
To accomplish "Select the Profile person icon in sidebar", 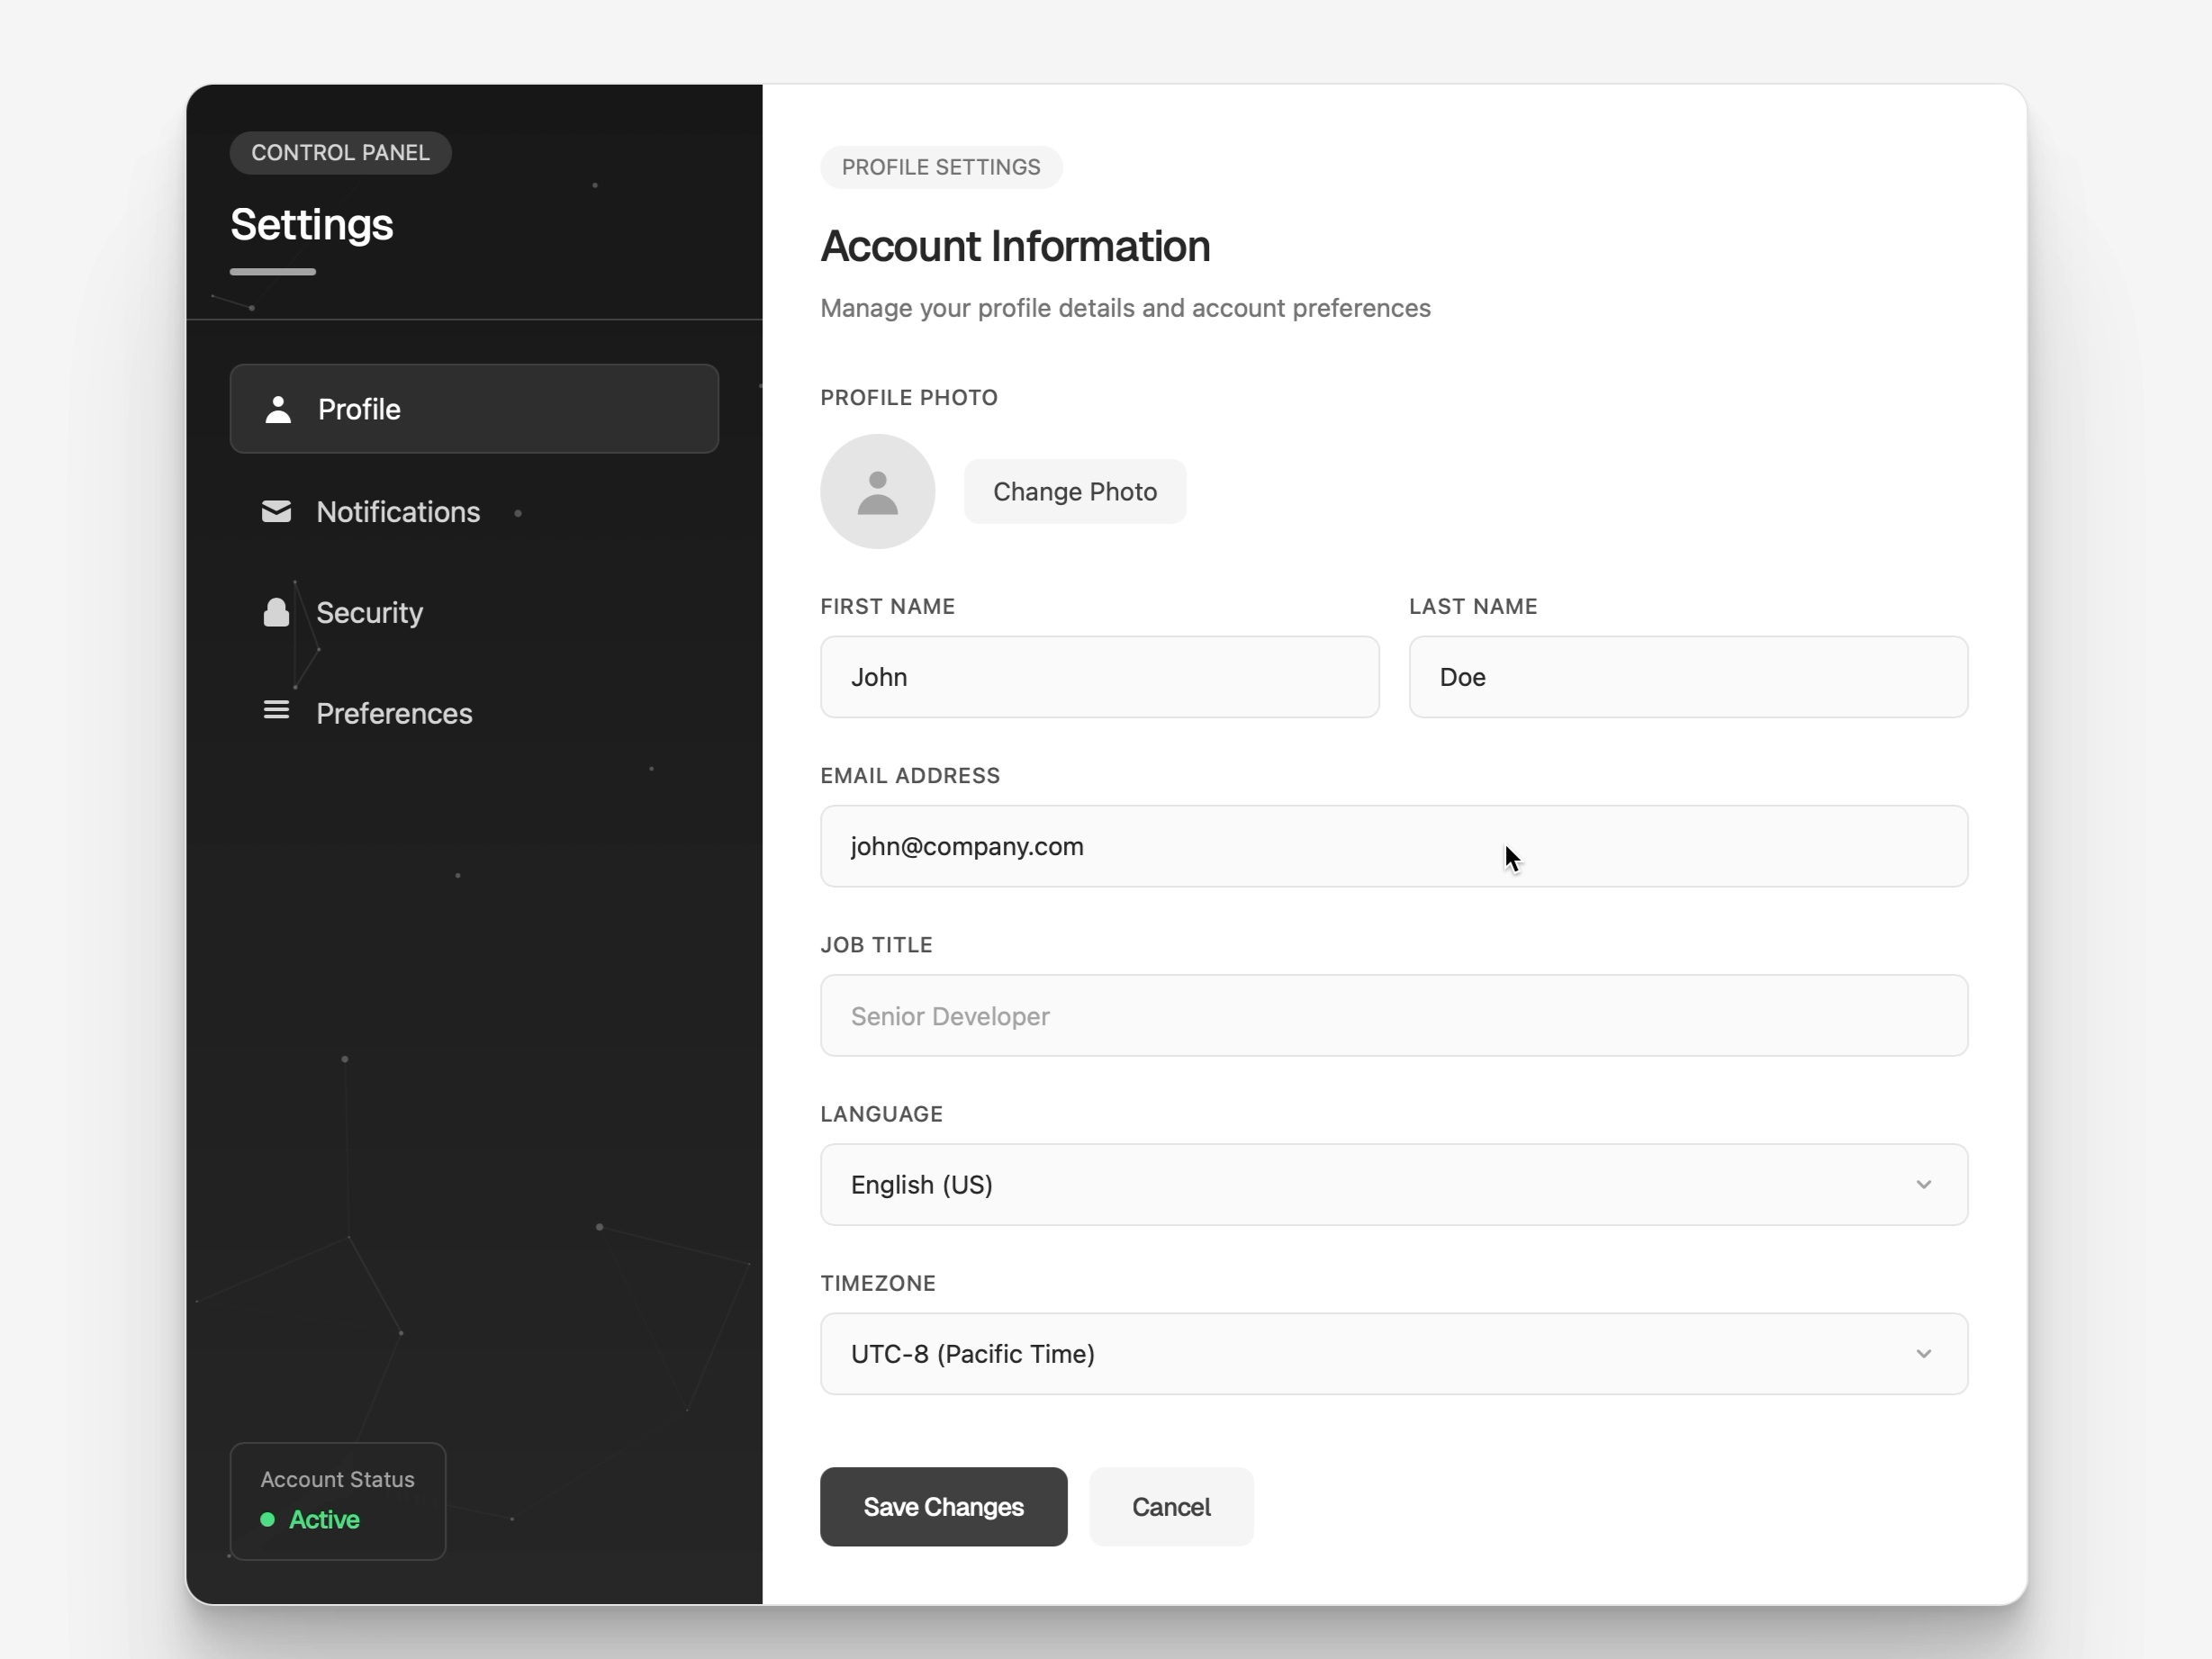I will pyautogui.click(x=276, y=409).
